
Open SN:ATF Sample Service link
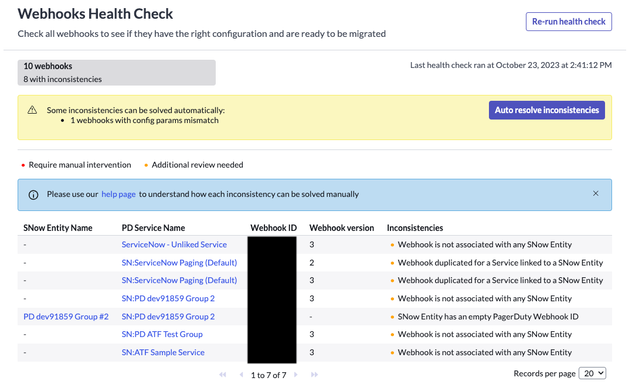click(x=163, y=353)
